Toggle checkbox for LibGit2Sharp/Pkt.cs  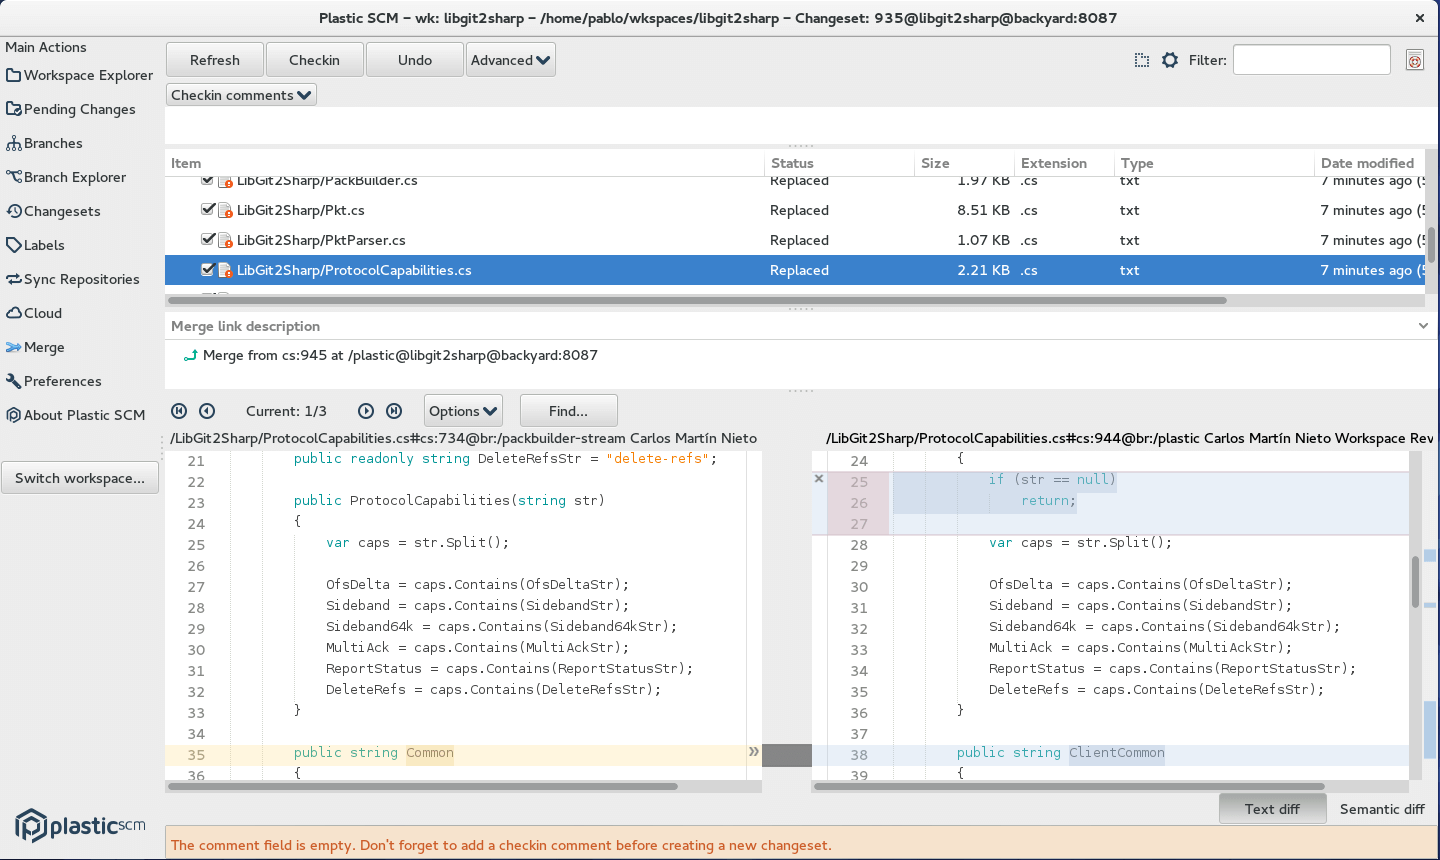[208, 210]
